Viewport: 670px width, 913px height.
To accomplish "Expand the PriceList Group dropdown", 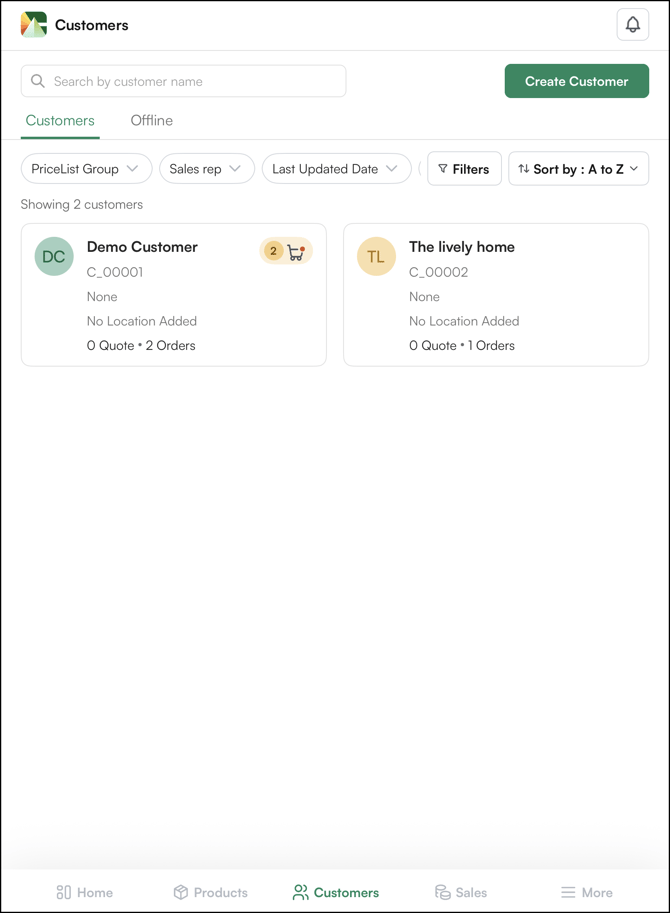I will click(x=86, y=169).
